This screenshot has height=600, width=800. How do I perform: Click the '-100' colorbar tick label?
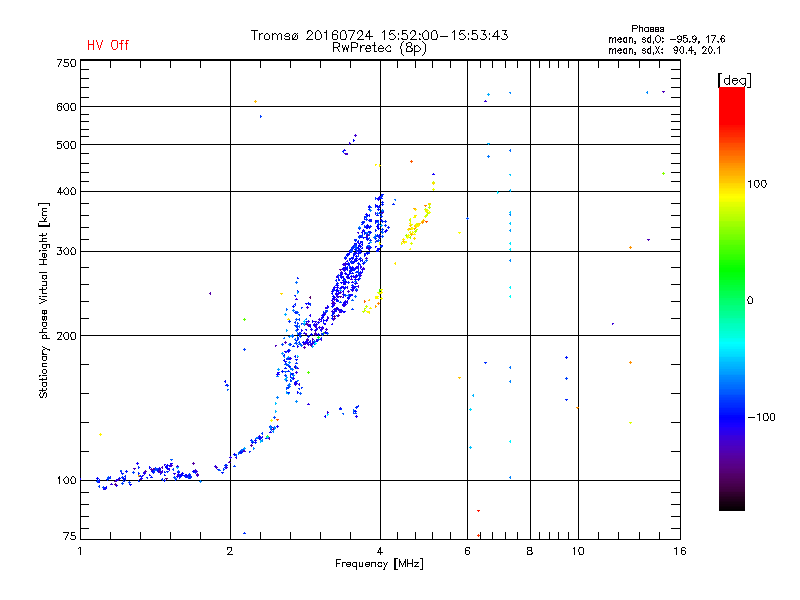pos(761,417)
